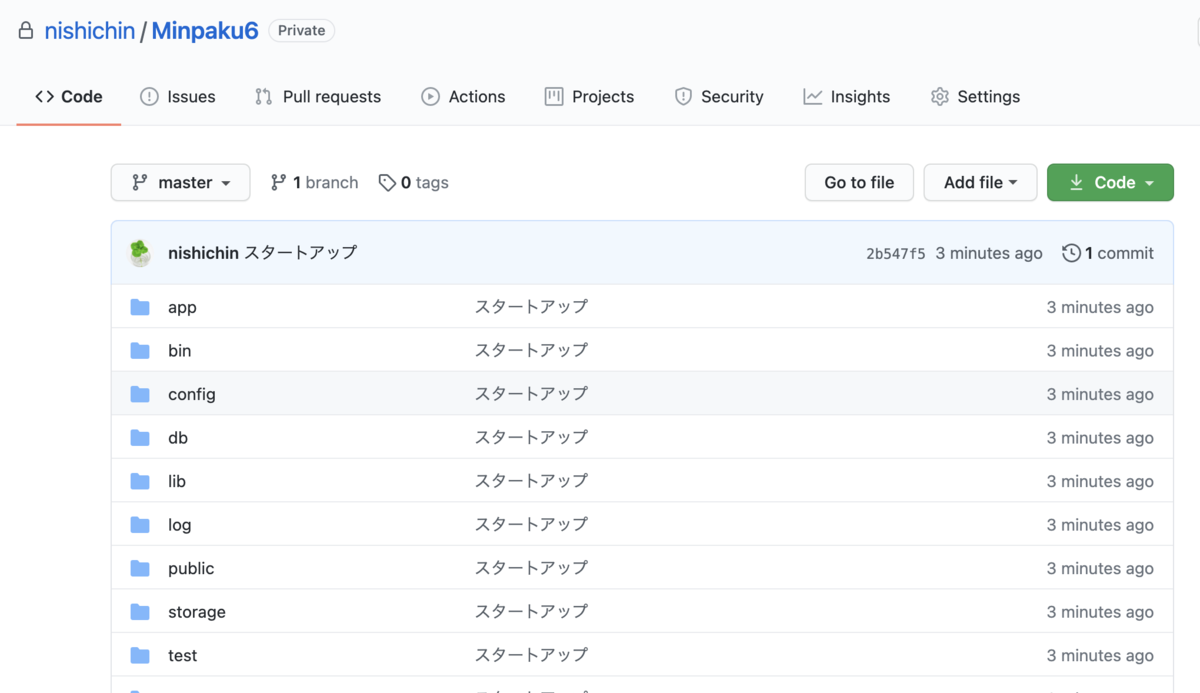Open commit hash 2b547f5

(896, 254)
